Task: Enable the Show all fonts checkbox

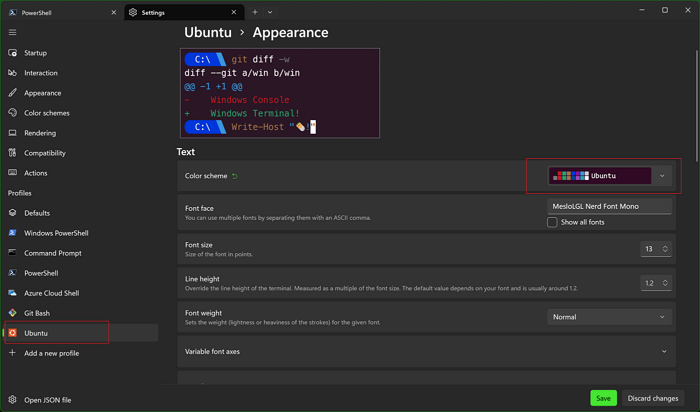Action: pyautogui.click(x=552, y=222)
